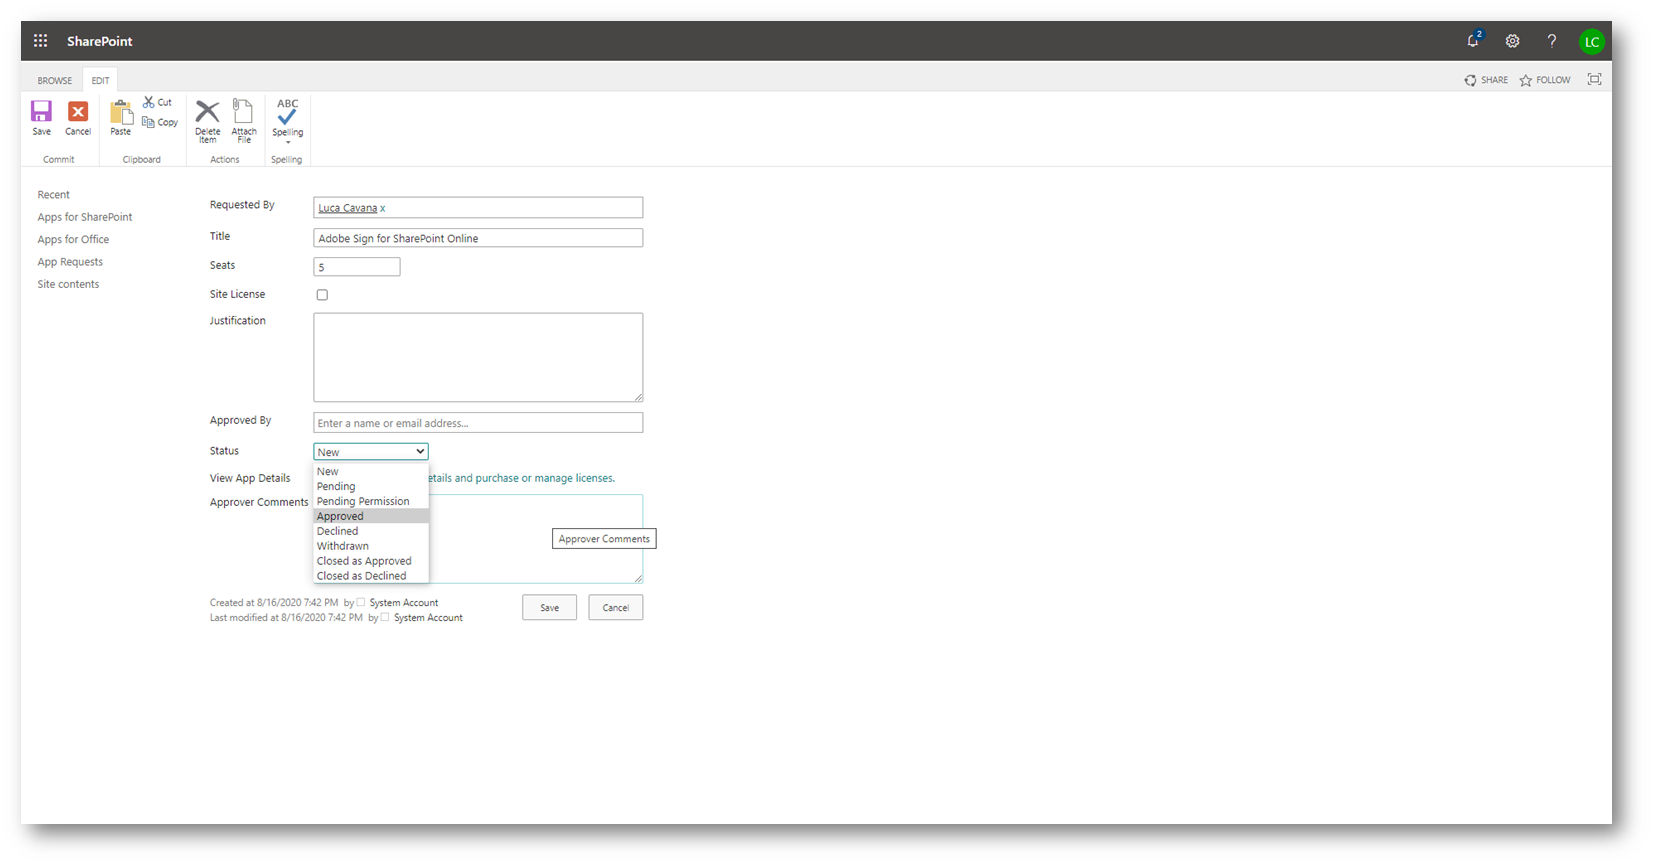The image size is (1654, 866).
Task: Open Site contents in navigation
Action: click(x=68, y=284)
